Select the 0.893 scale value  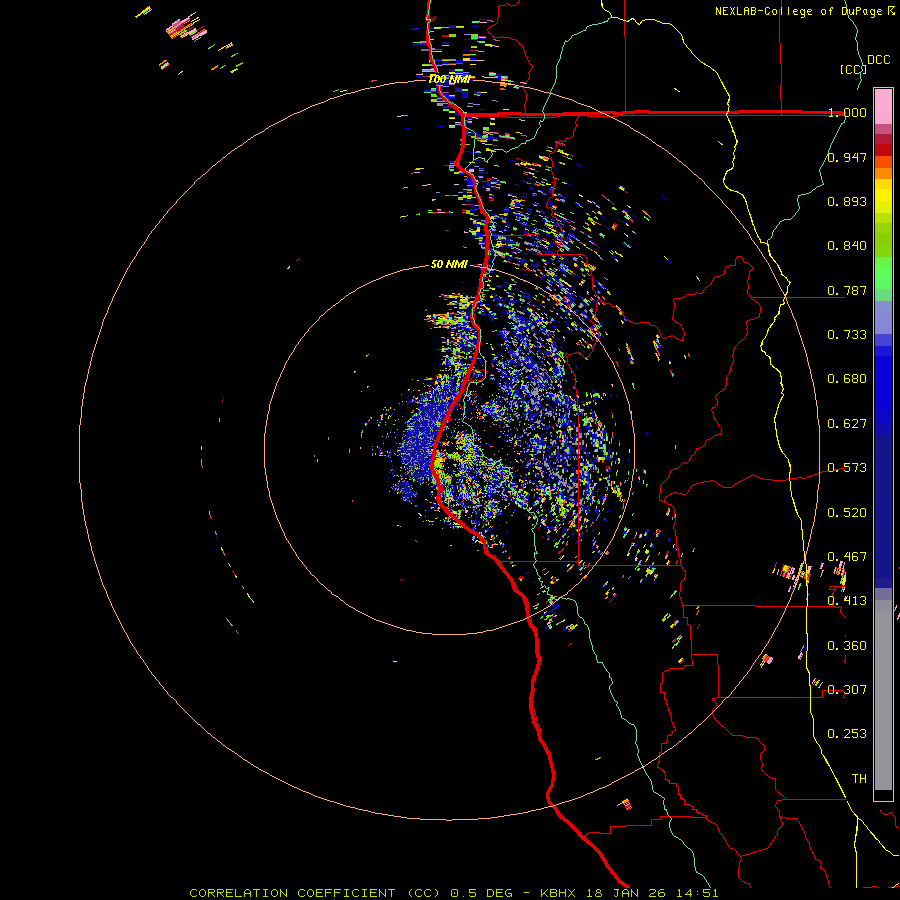click(x=847, y=201)
